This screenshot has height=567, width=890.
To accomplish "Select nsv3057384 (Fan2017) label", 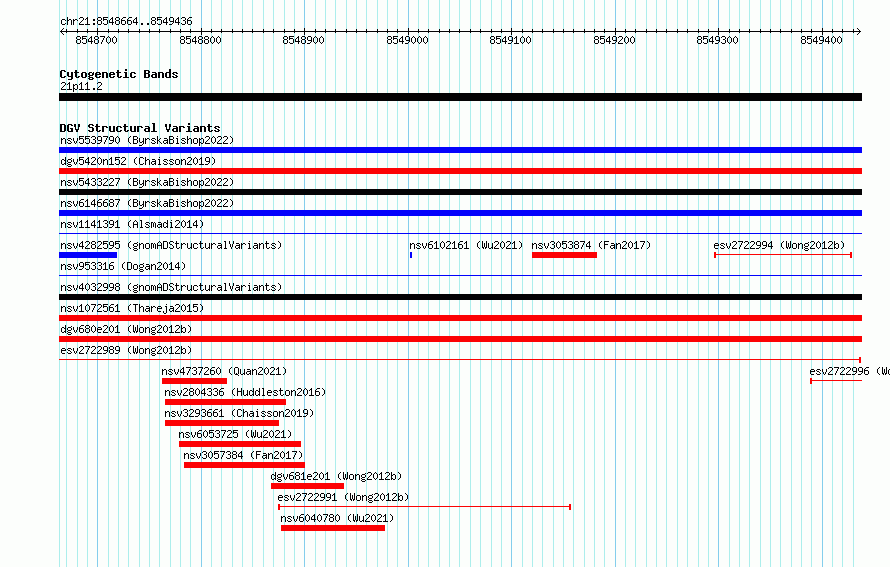I will [x=243, y=455].
